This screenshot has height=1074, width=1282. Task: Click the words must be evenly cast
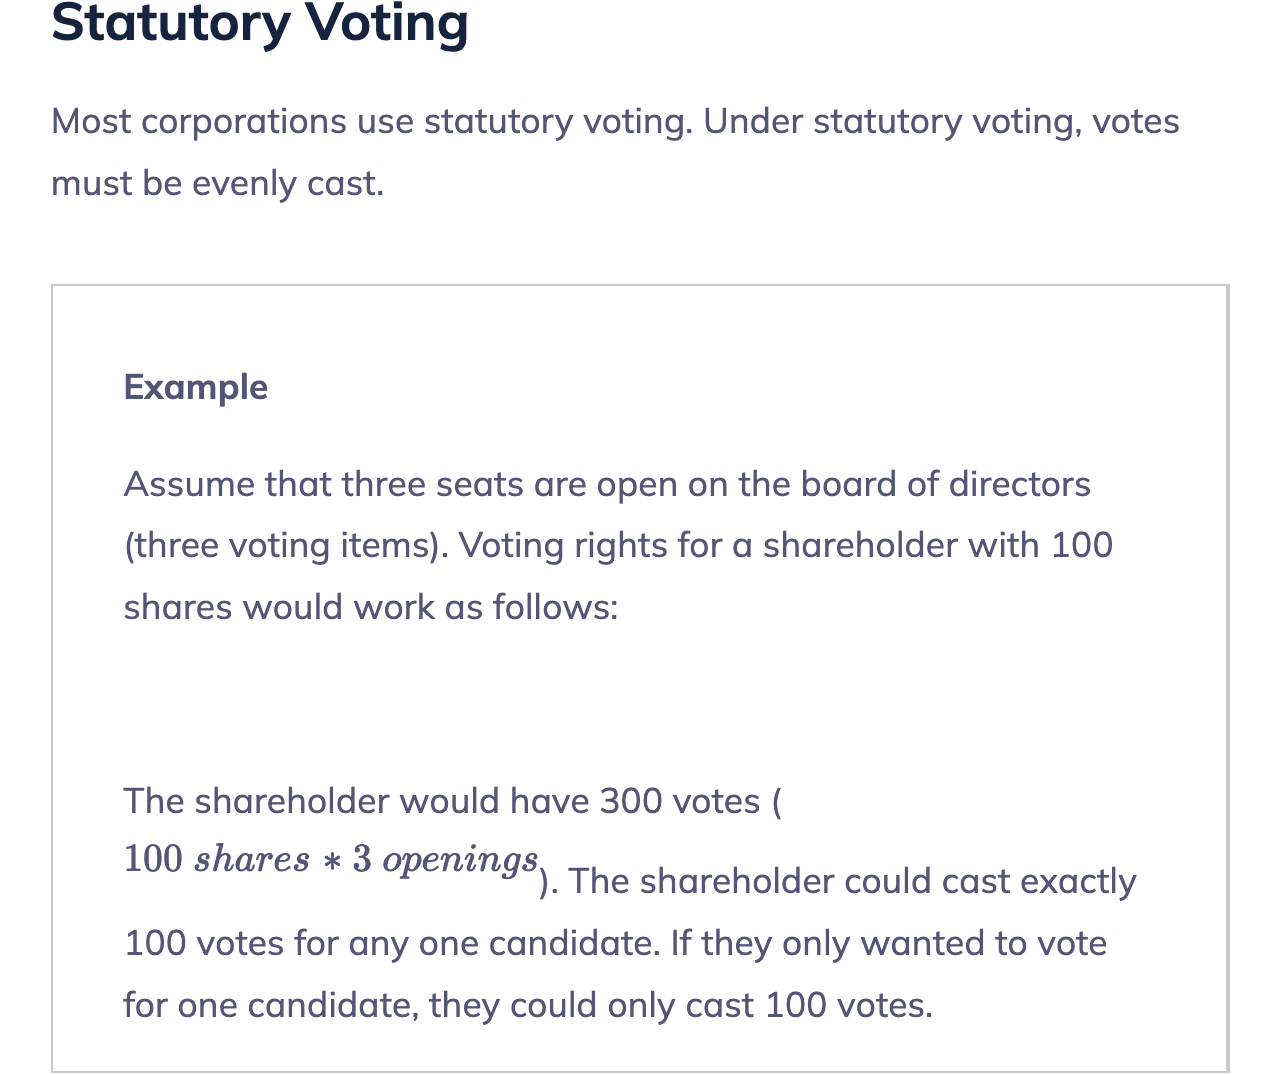pyautogui.click(x=217, y=184)
